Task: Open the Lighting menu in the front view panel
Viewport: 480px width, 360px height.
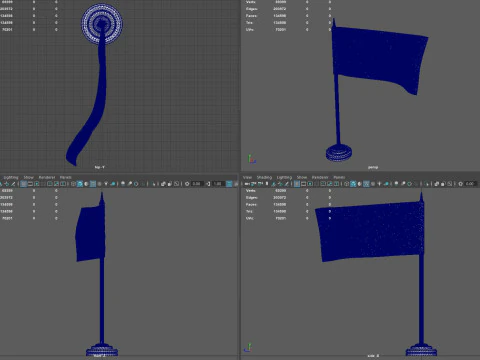Action: tap(11, 177)
